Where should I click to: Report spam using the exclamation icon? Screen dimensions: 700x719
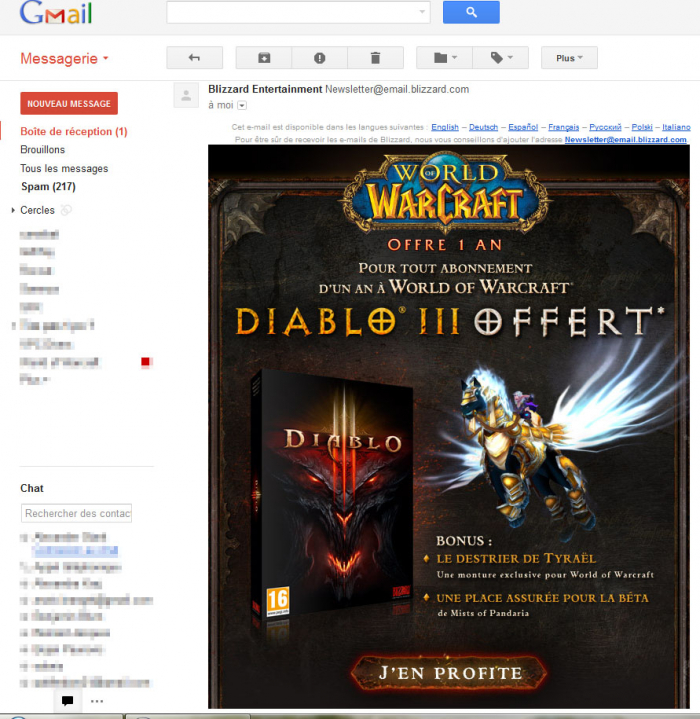319,58
